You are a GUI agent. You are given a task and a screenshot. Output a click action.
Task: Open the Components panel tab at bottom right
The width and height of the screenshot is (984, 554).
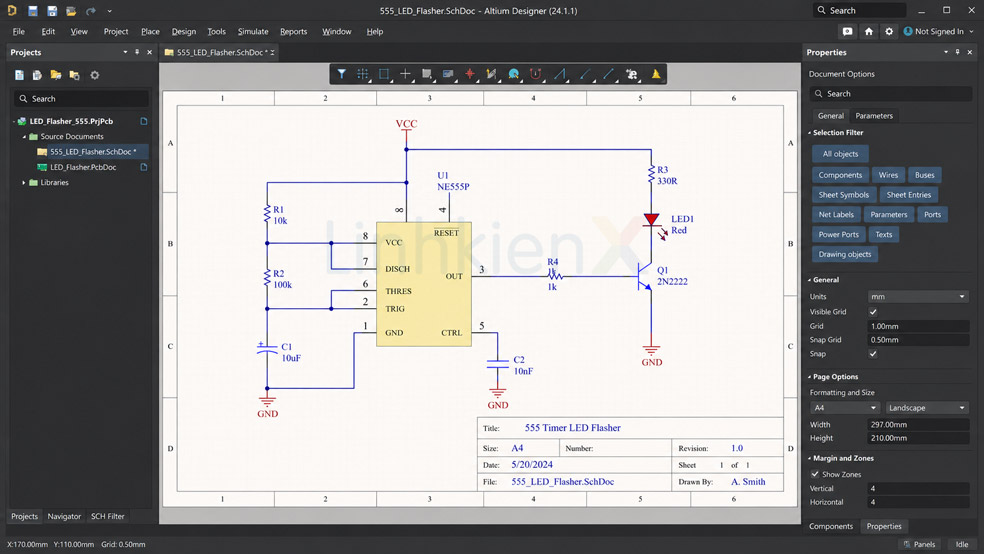pos(830,526)
